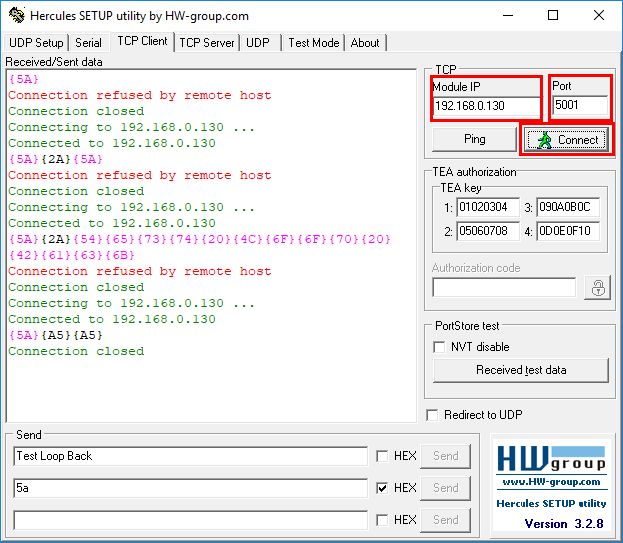Click the line '{42}{61}{63}{6B}' in the log
623x543 pixels.
(x=72, y=255)
